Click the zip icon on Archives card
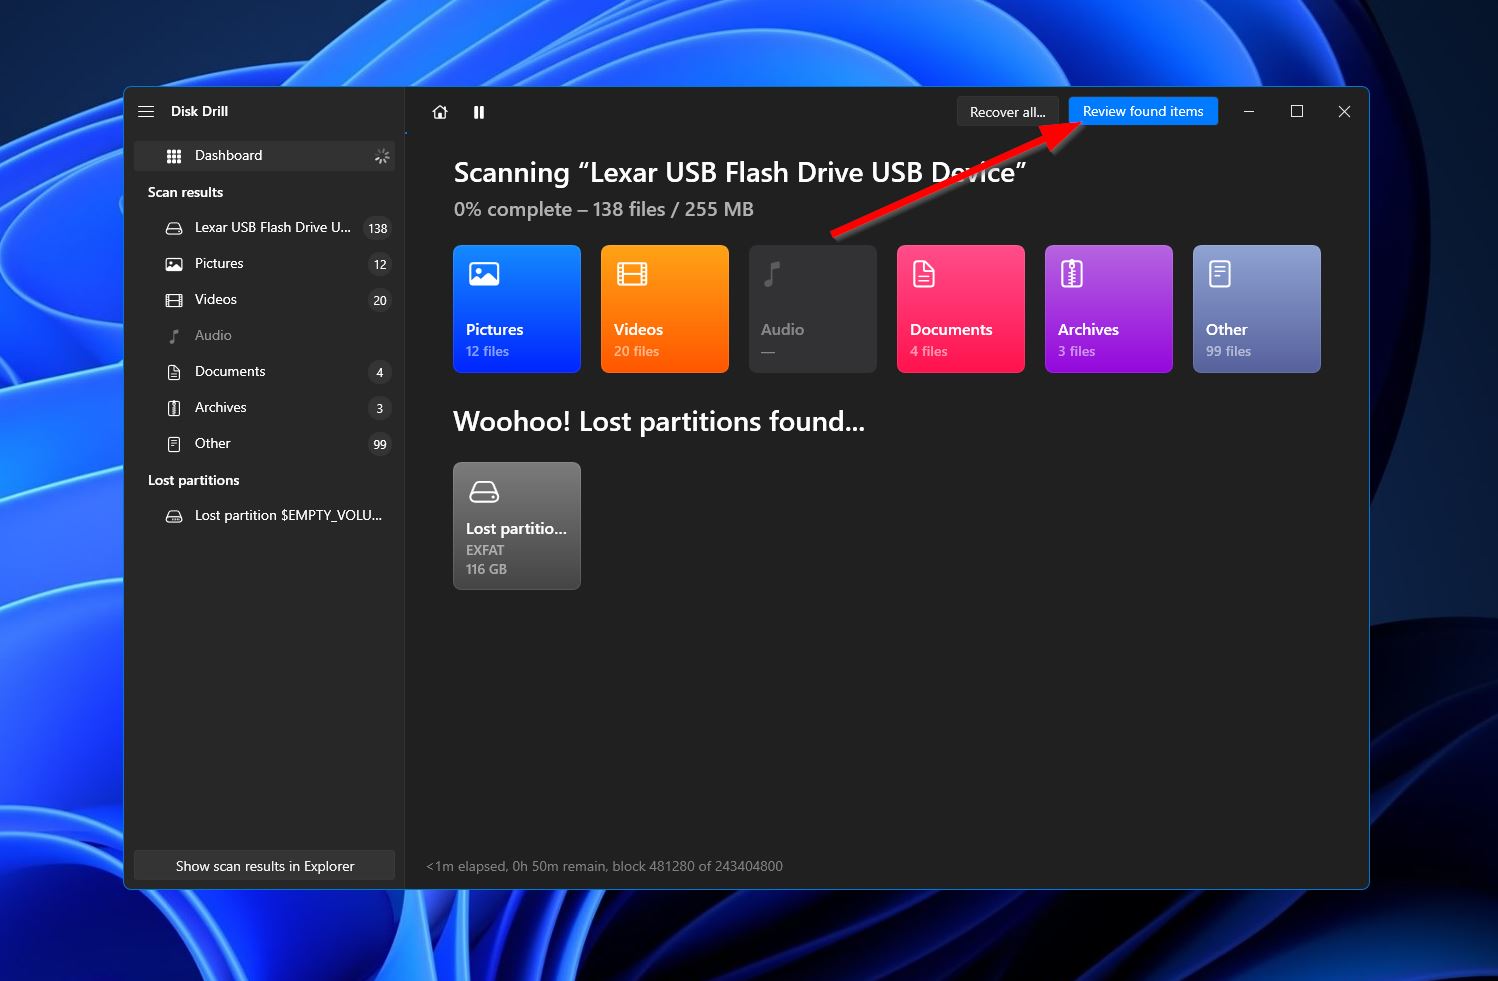1498x981 pixels. [x=1072, y=274]
